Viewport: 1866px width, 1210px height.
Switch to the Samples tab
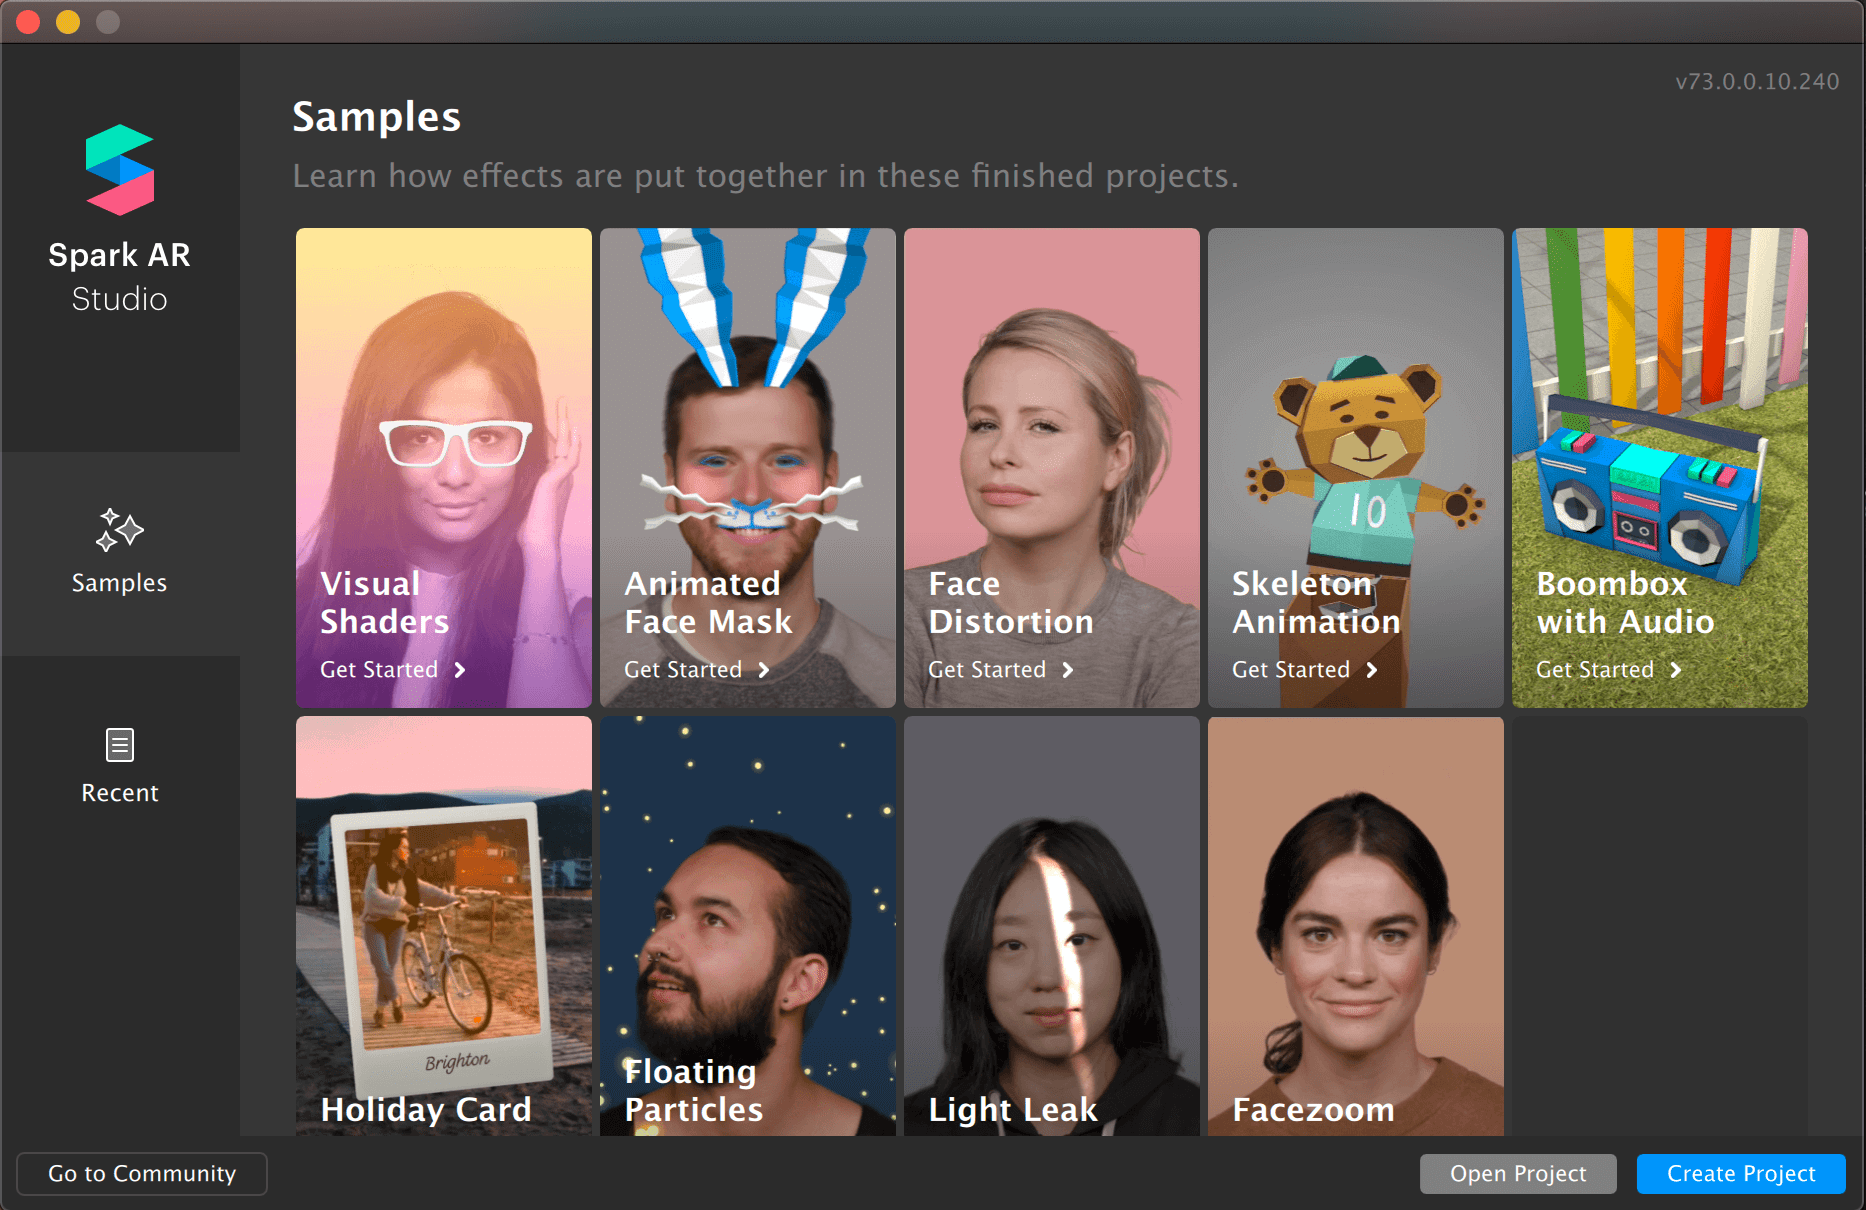point(119,557)
